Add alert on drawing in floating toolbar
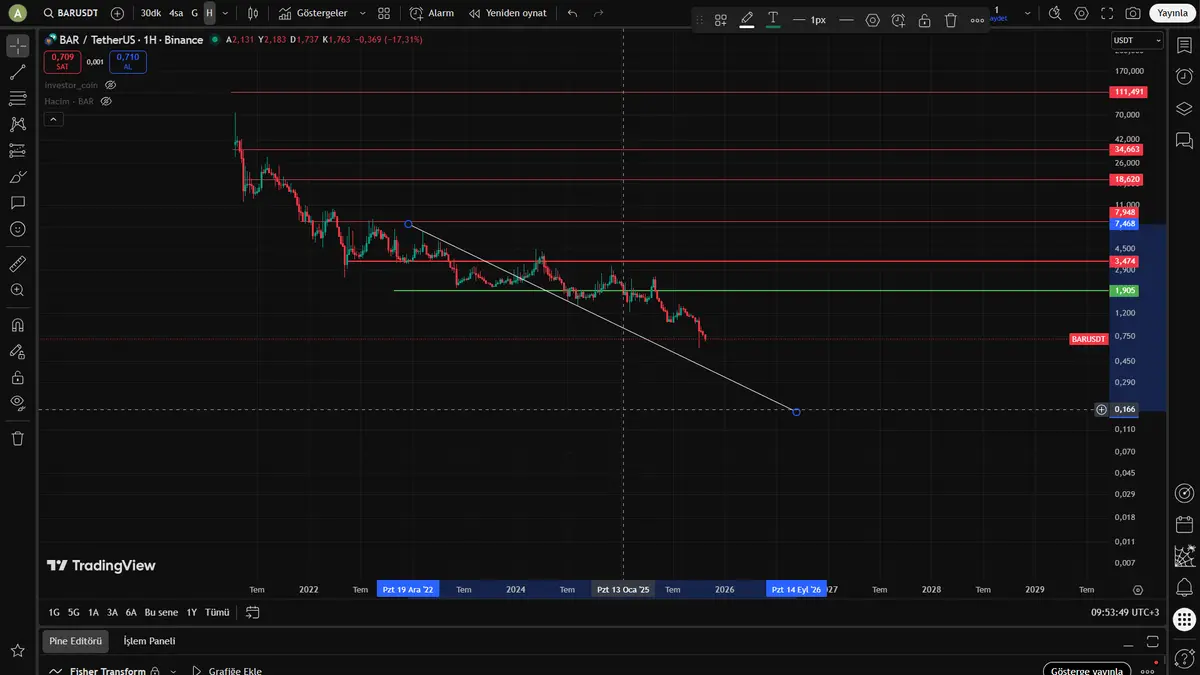 pos(898,20)
